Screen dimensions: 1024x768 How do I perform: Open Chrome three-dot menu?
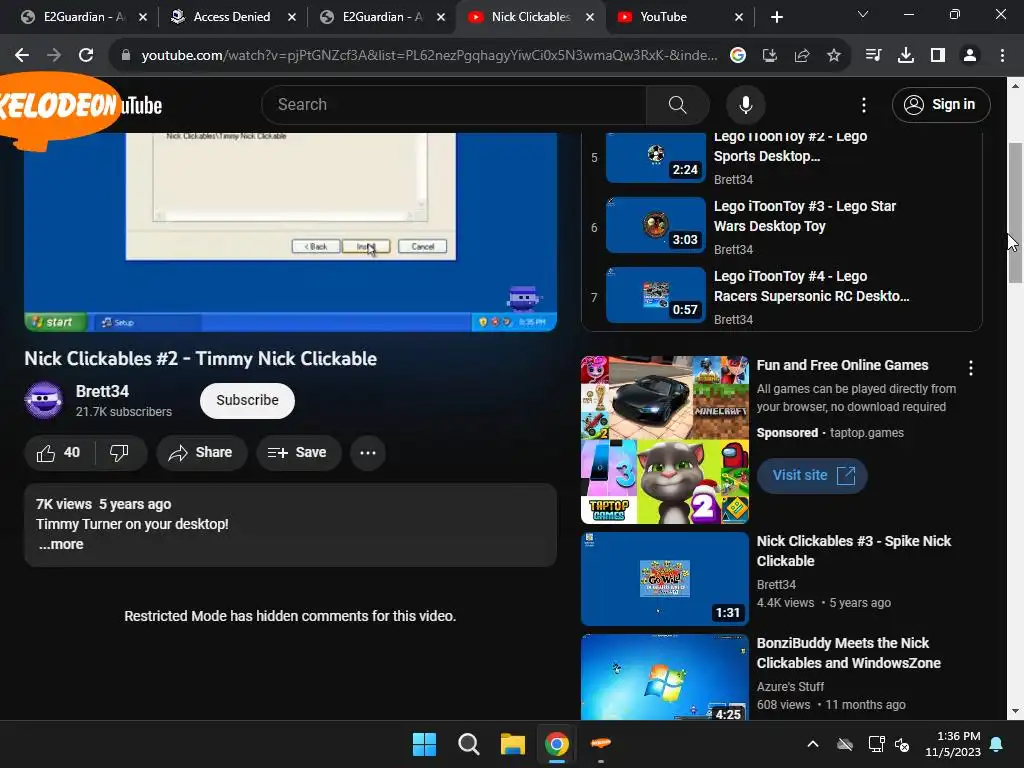tap(1002, 56)
